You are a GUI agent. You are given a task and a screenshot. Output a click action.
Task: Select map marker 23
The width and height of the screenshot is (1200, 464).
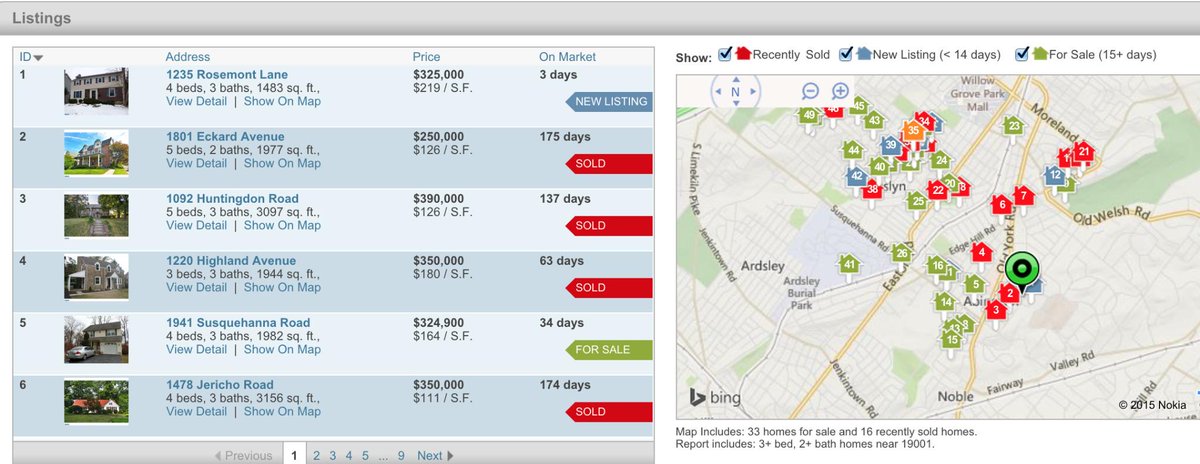(1014, 127)
